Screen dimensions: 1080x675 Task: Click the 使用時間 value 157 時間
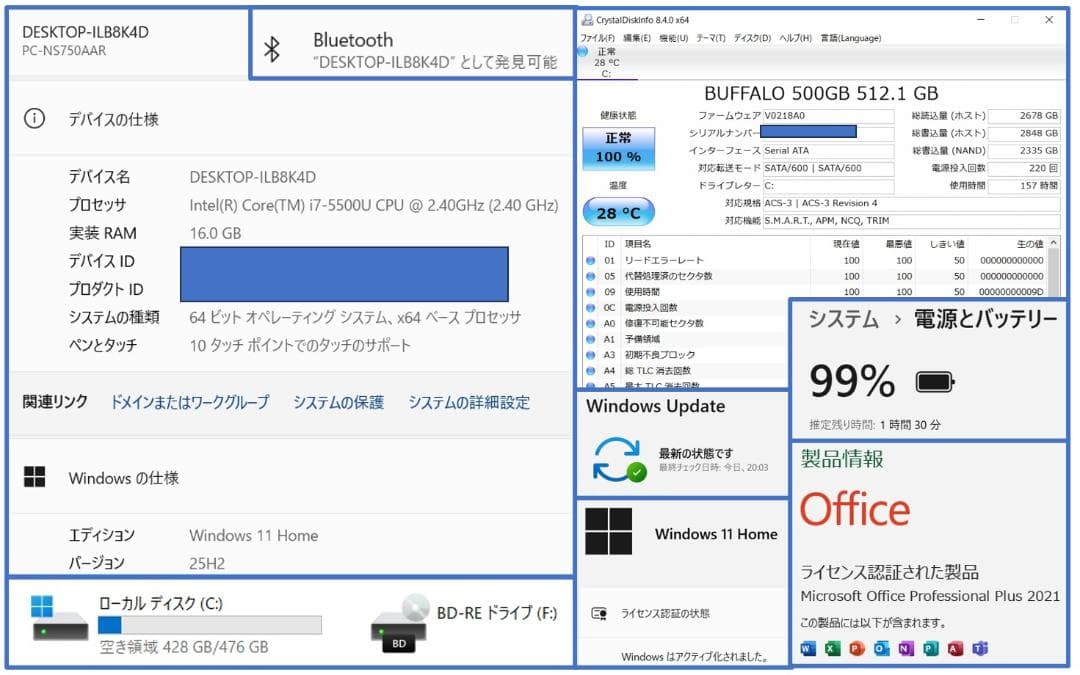pos(1024,186)
